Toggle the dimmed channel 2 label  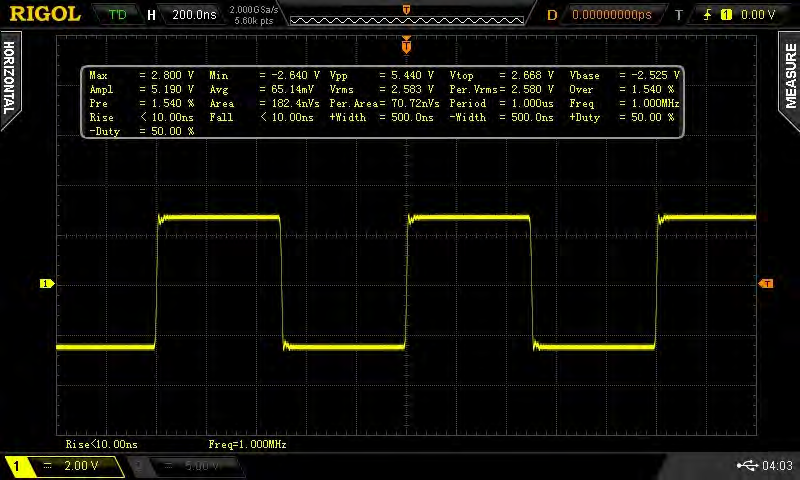point(139,466)
